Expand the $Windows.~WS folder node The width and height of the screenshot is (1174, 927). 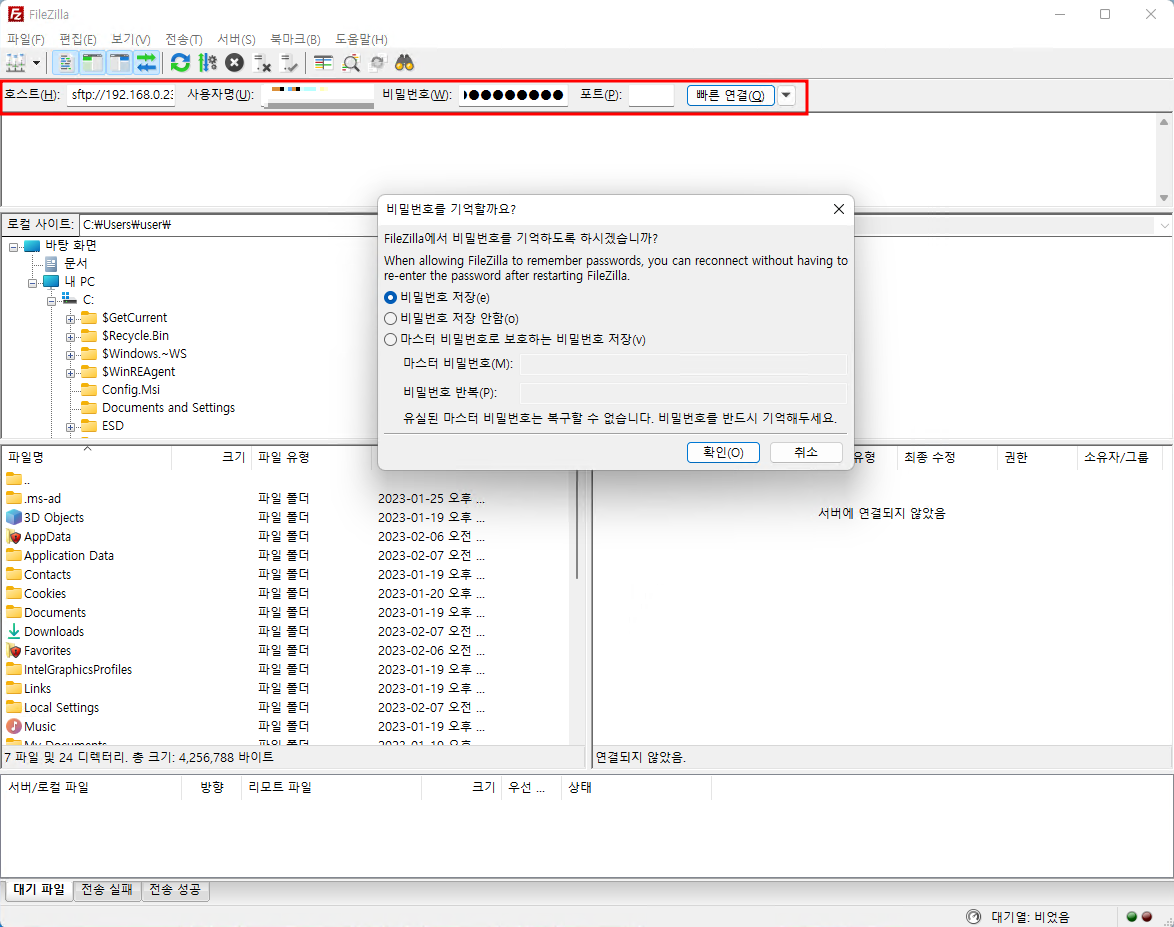[70, 355]
